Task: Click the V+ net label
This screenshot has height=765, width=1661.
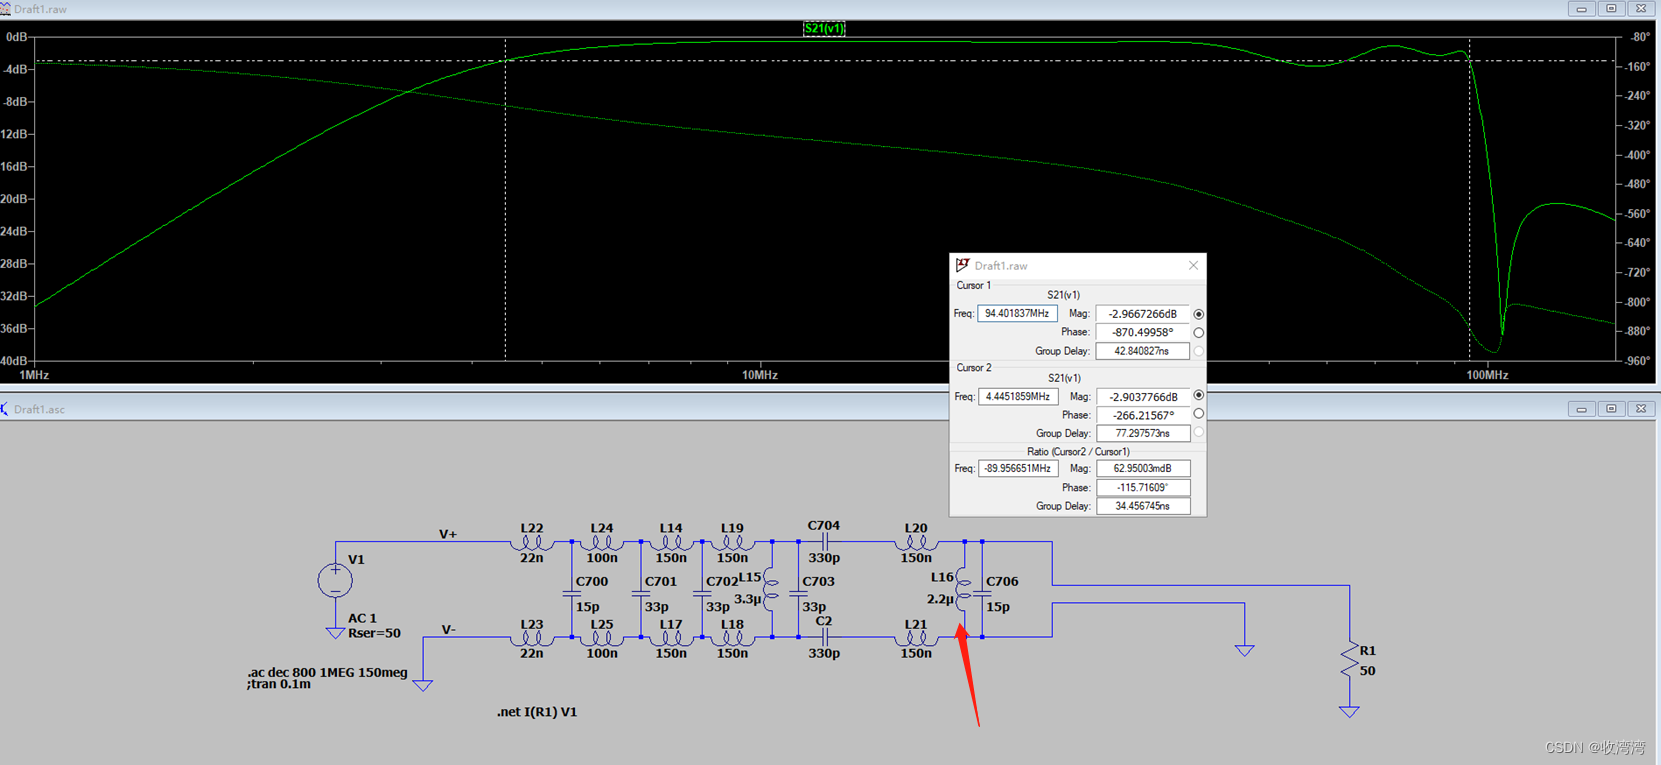Action: tap(448, 534)
